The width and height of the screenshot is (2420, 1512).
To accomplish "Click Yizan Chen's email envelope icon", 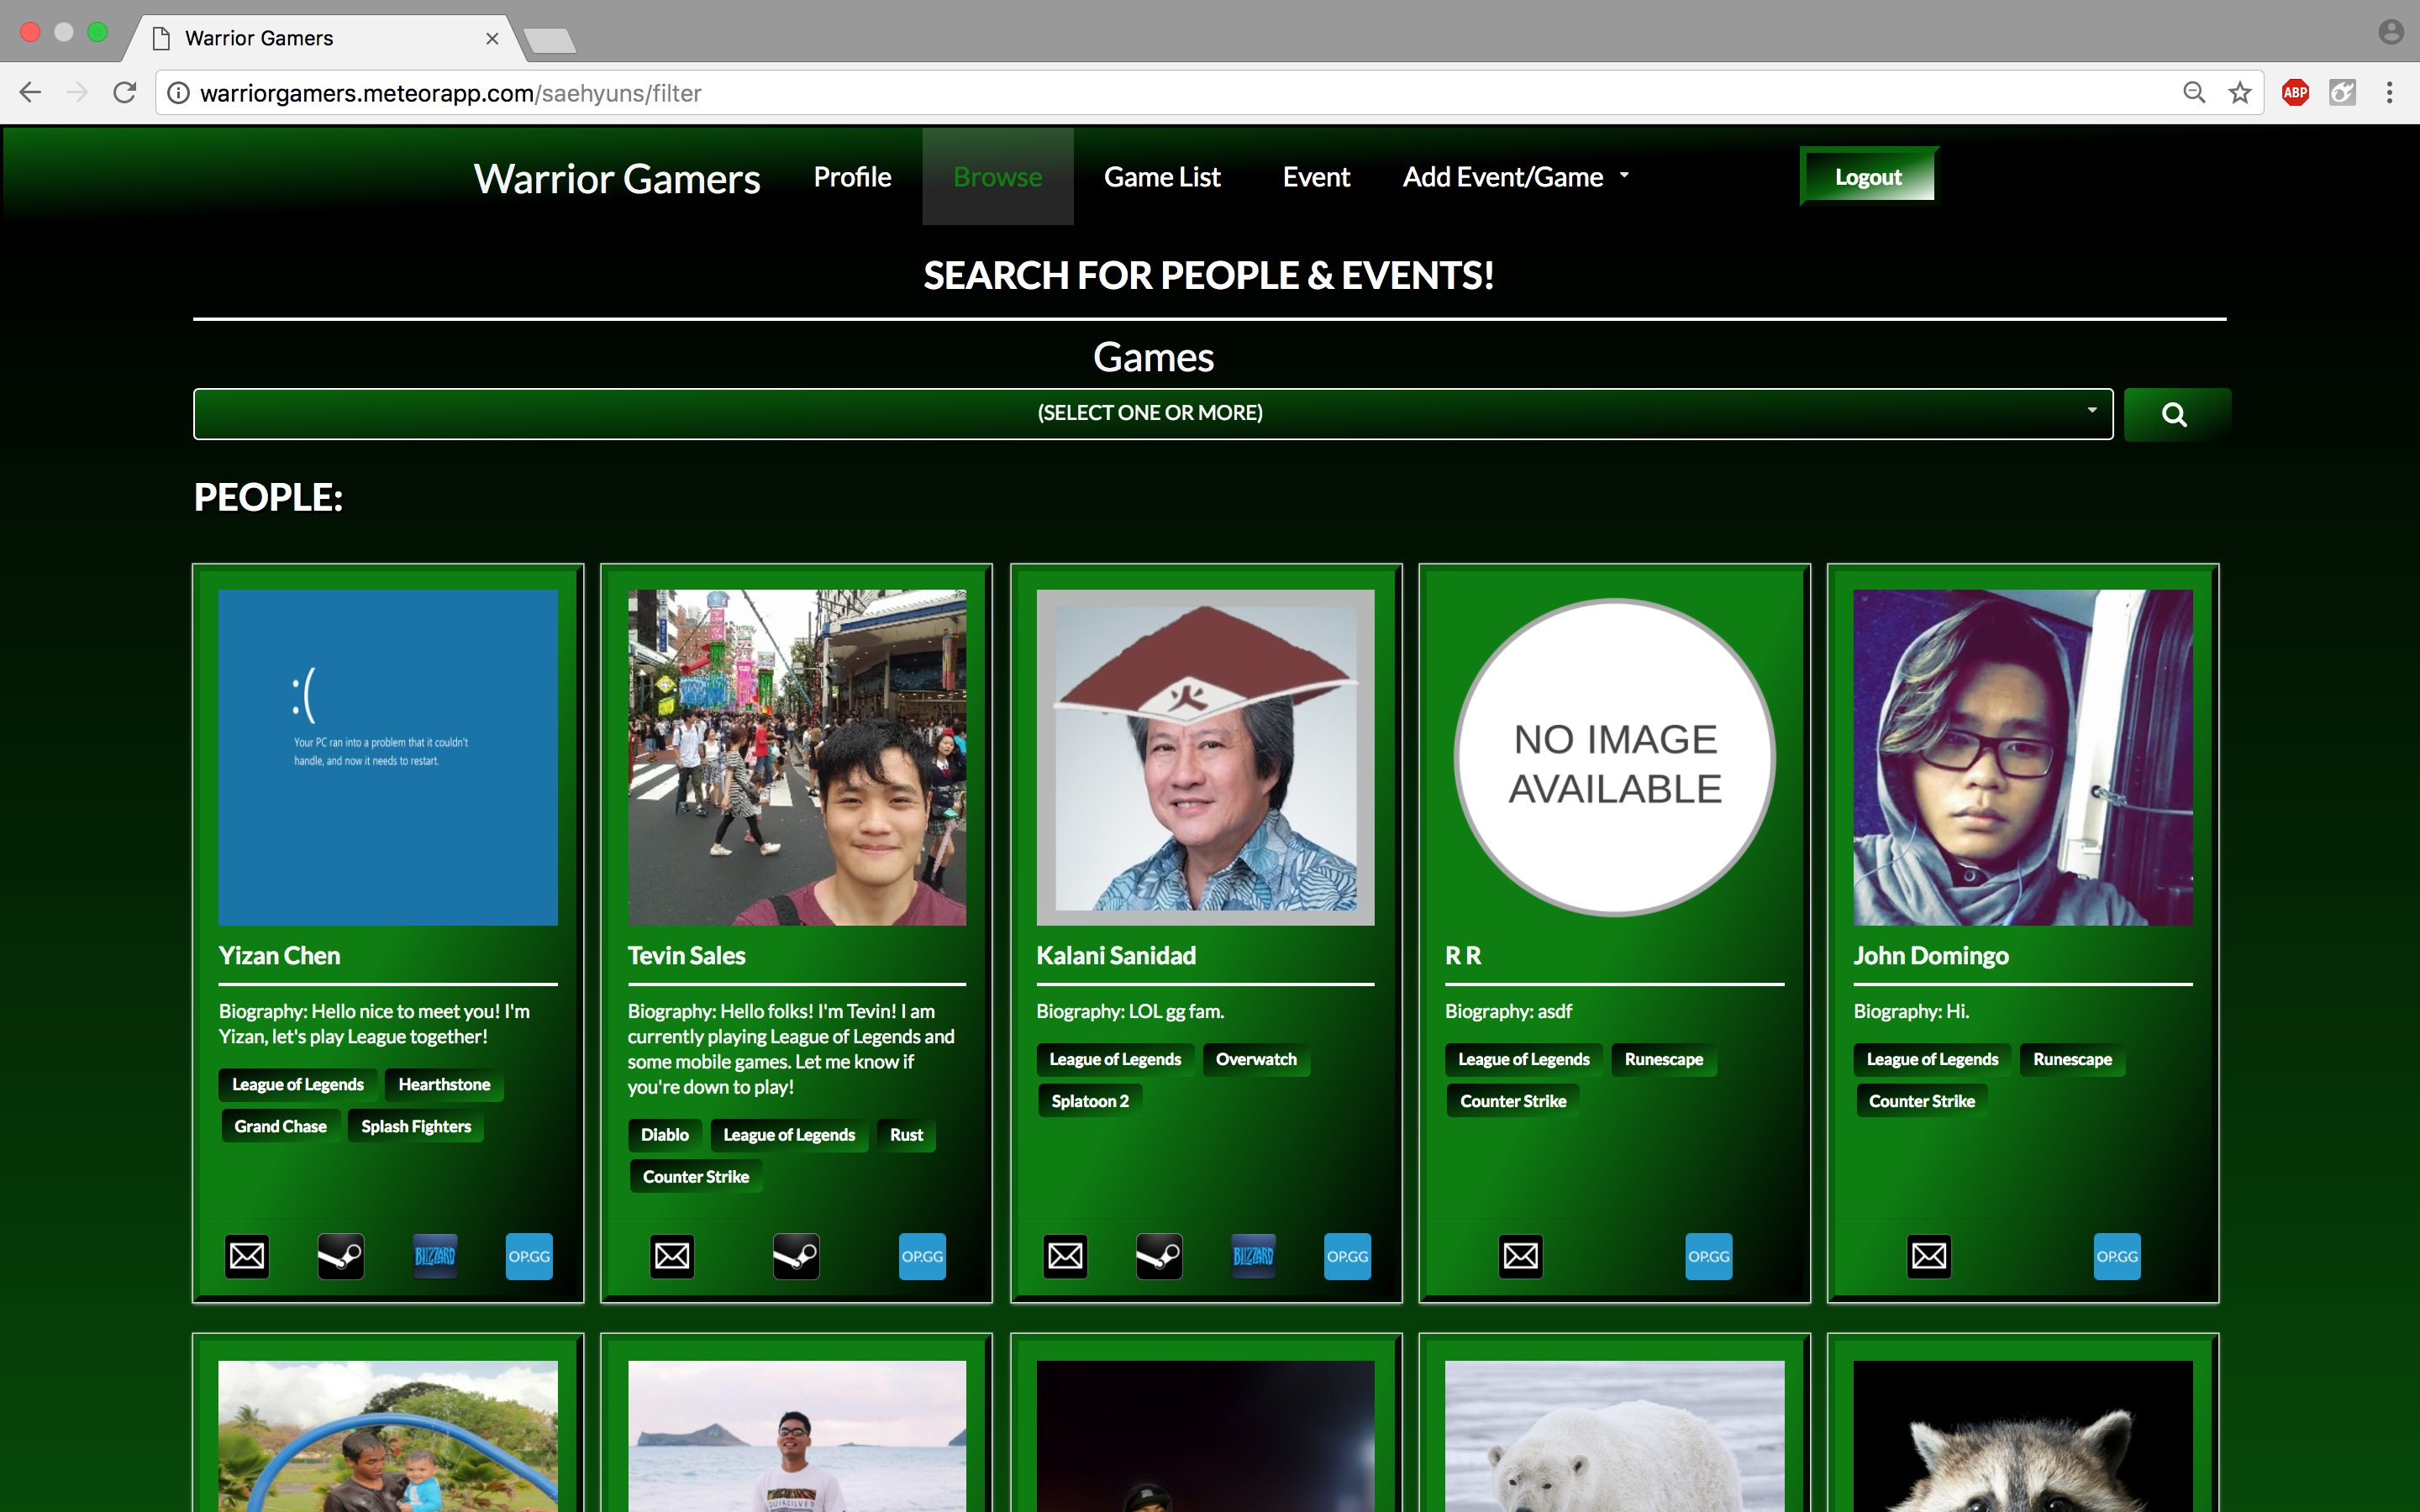I will [x=247, y=1256].
